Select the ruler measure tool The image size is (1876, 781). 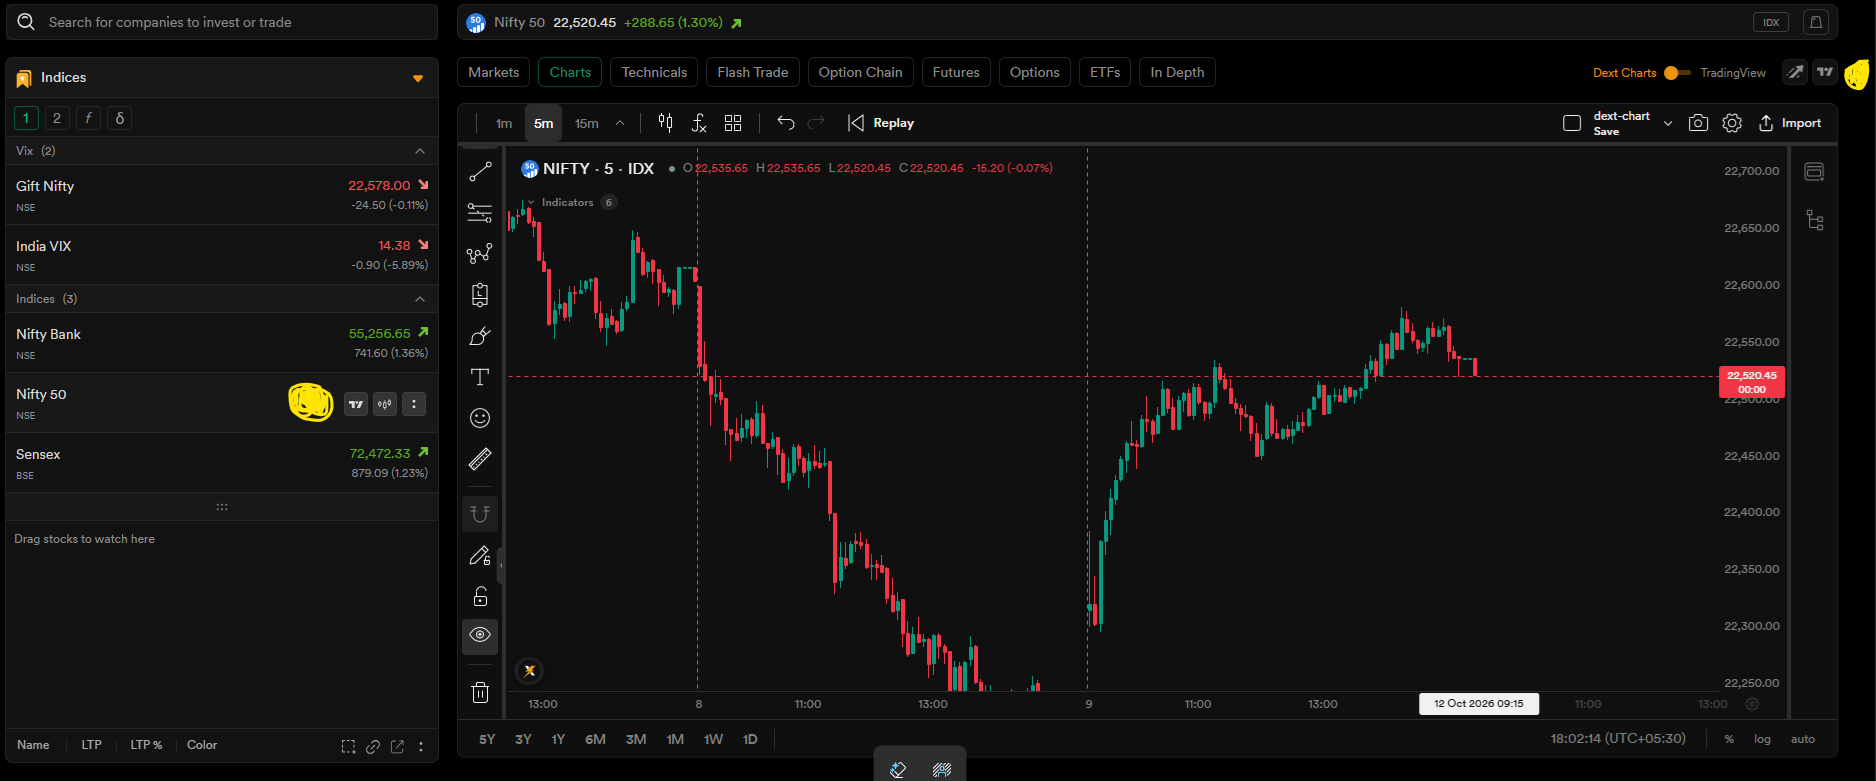[x=480, y=459]
